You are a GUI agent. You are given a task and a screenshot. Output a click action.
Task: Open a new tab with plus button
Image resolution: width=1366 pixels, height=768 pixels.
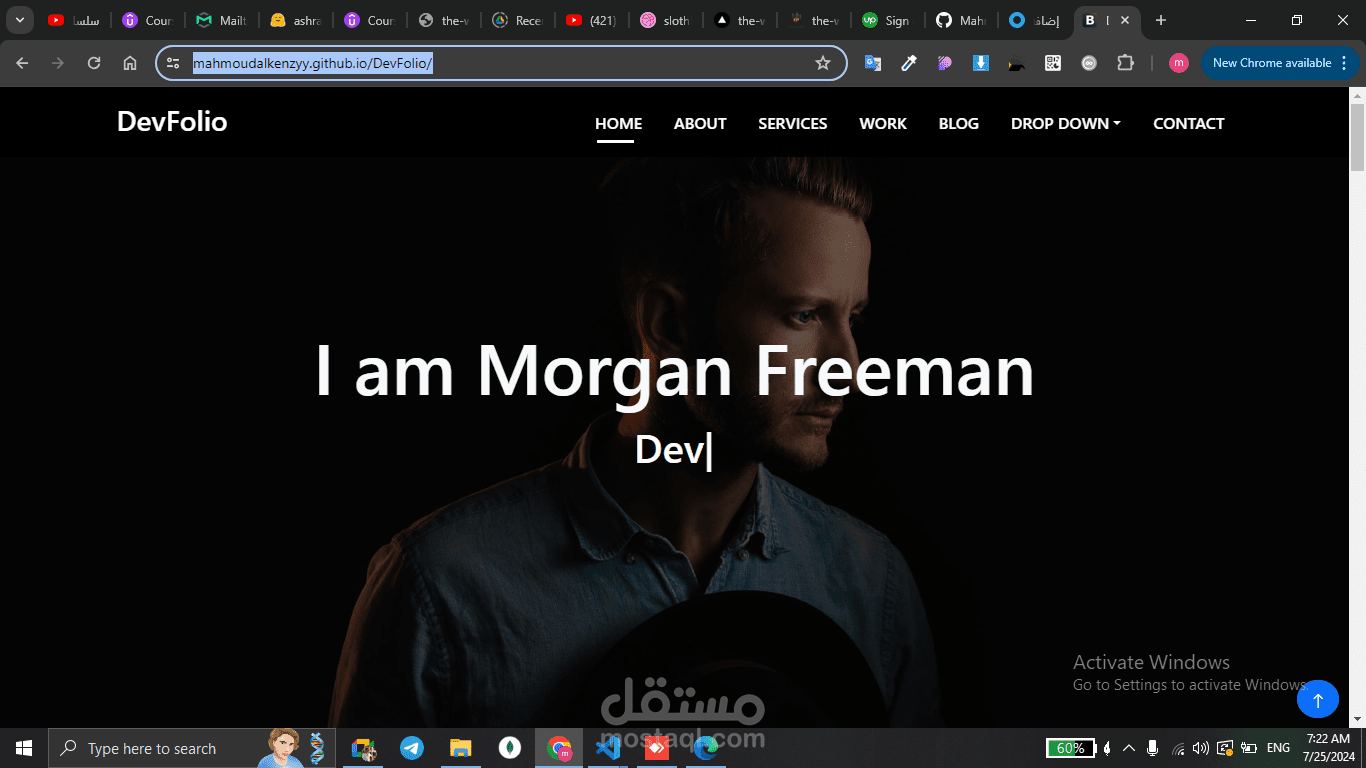(x=1160, y=20)
